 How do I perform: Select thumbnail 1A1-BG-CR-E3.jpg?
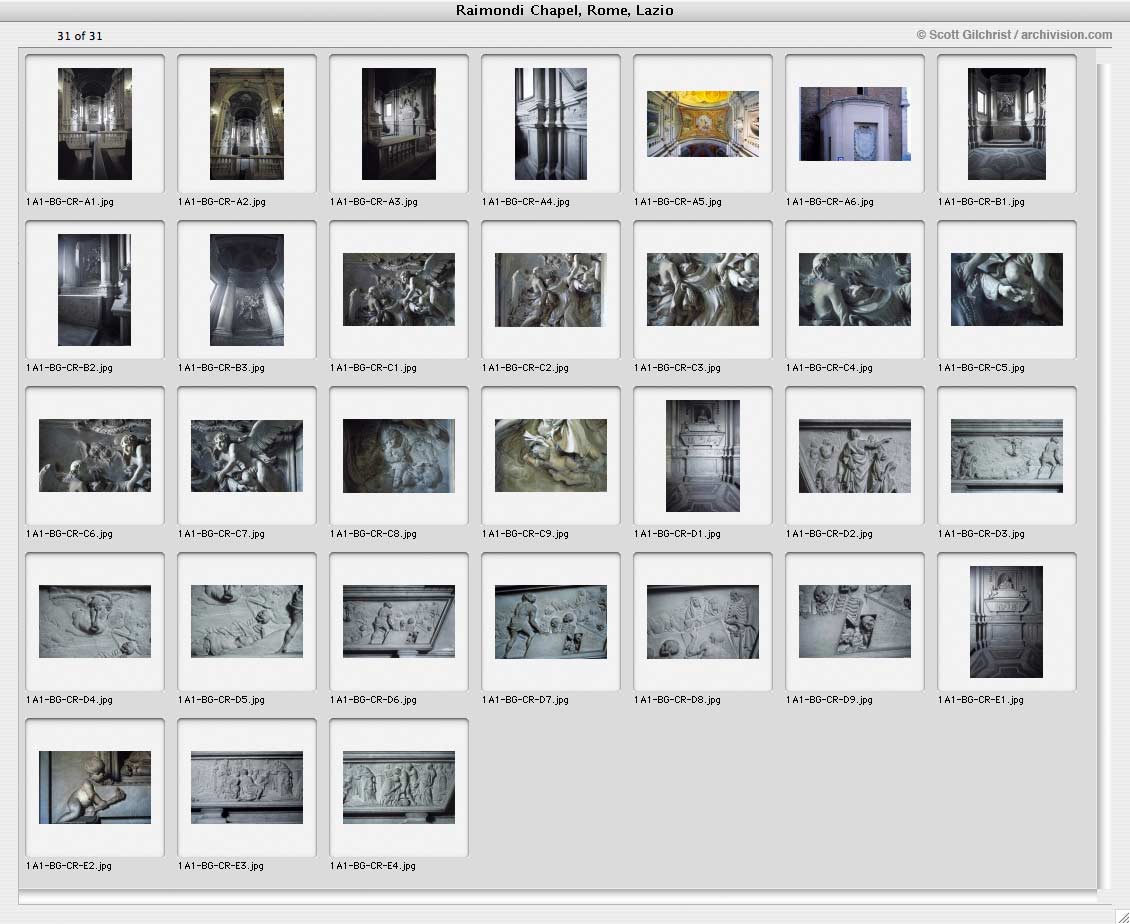(x=246, y=787)
